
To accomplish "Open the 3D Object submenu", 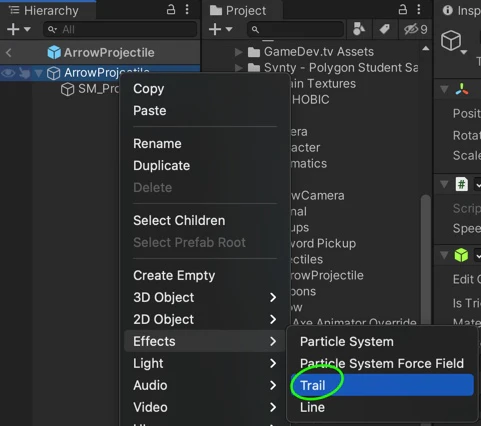I will pos(205,297).
